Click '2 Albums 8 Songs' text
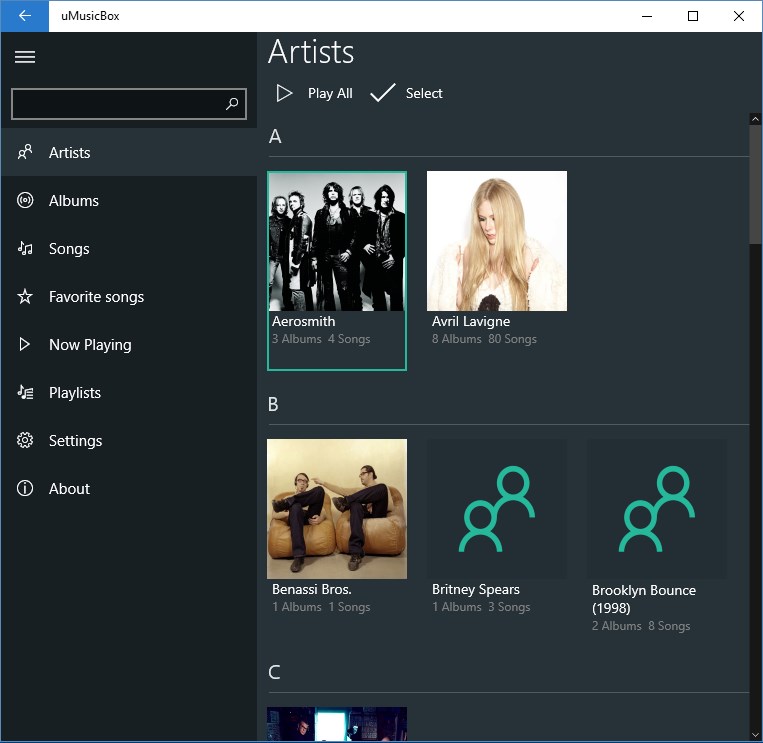Screen dimensions: 763x743 pyautogui.click(x=641, y=626)
